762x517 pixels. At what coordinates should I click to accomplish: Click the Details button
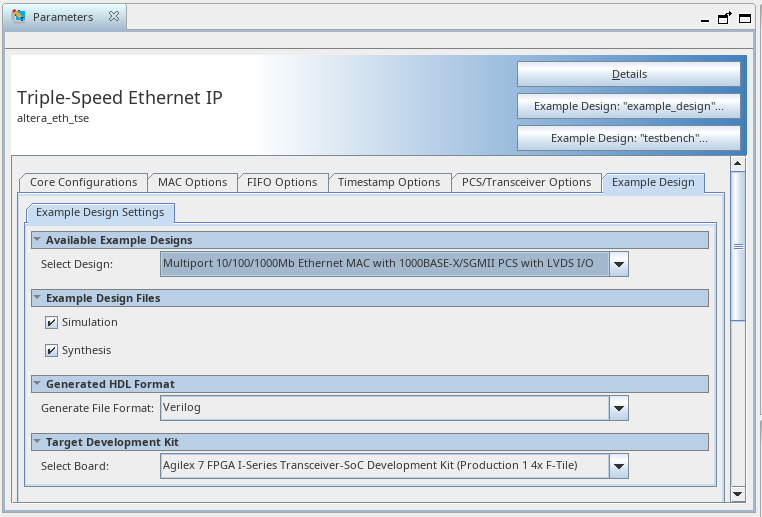(629, 74)
